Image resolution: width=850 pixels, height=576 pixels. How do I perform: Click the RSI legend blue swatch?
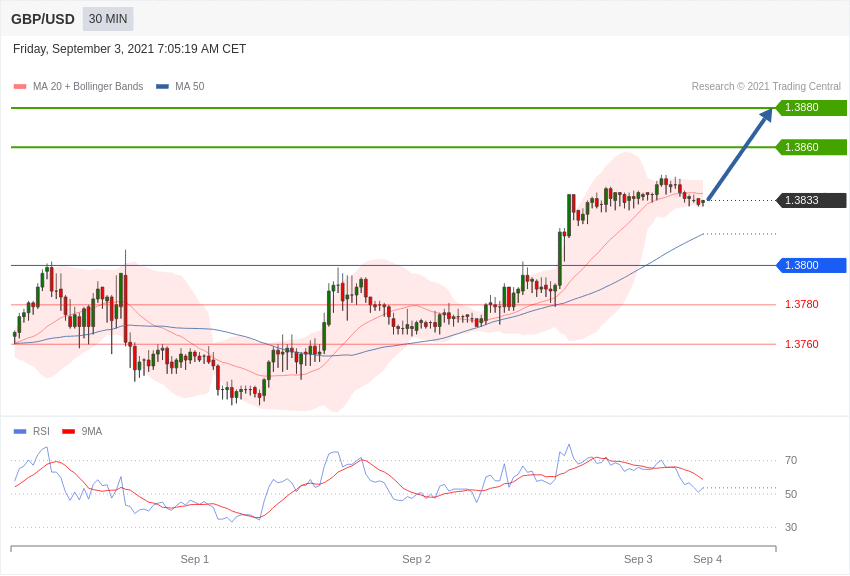pos(20,431)
